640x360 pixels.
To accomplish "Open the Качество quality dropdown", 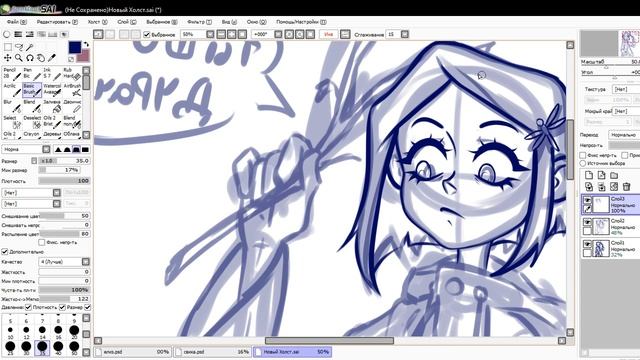I will click(85, 262).
